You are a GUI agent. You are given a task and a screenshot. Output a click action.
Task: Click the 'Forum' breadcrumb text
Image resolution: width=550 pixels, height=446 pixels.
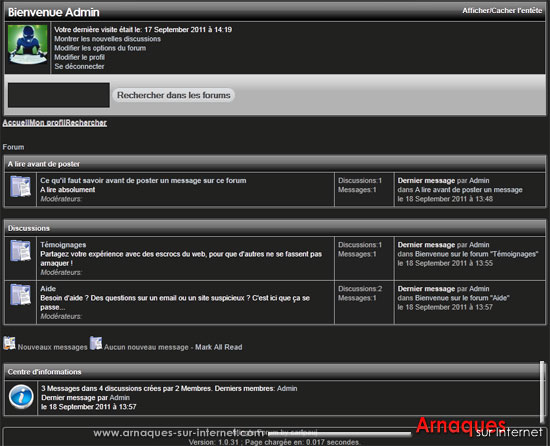[13, 147]
